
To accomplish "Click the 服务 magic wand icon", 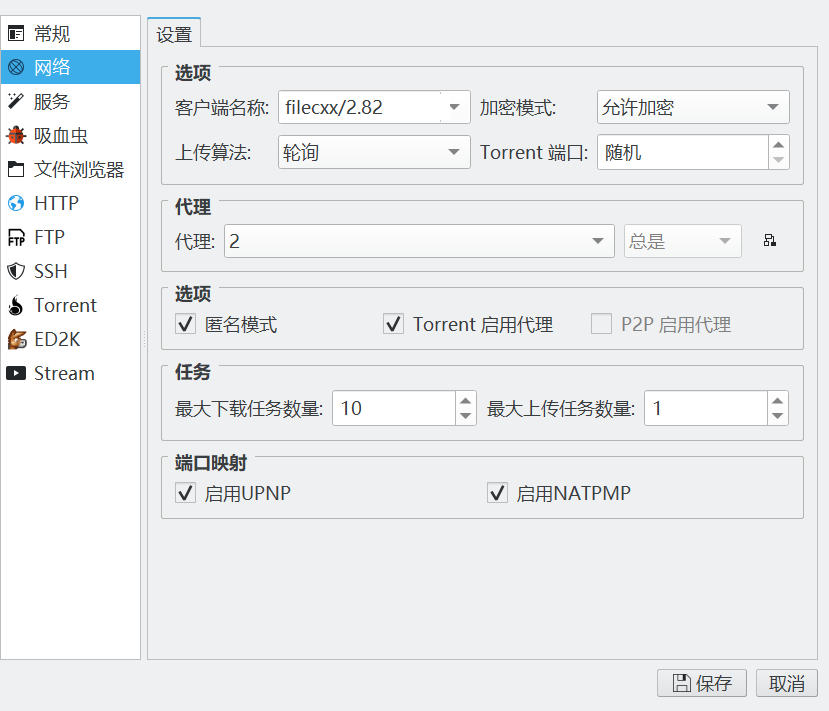I will [x=16, y=101].
